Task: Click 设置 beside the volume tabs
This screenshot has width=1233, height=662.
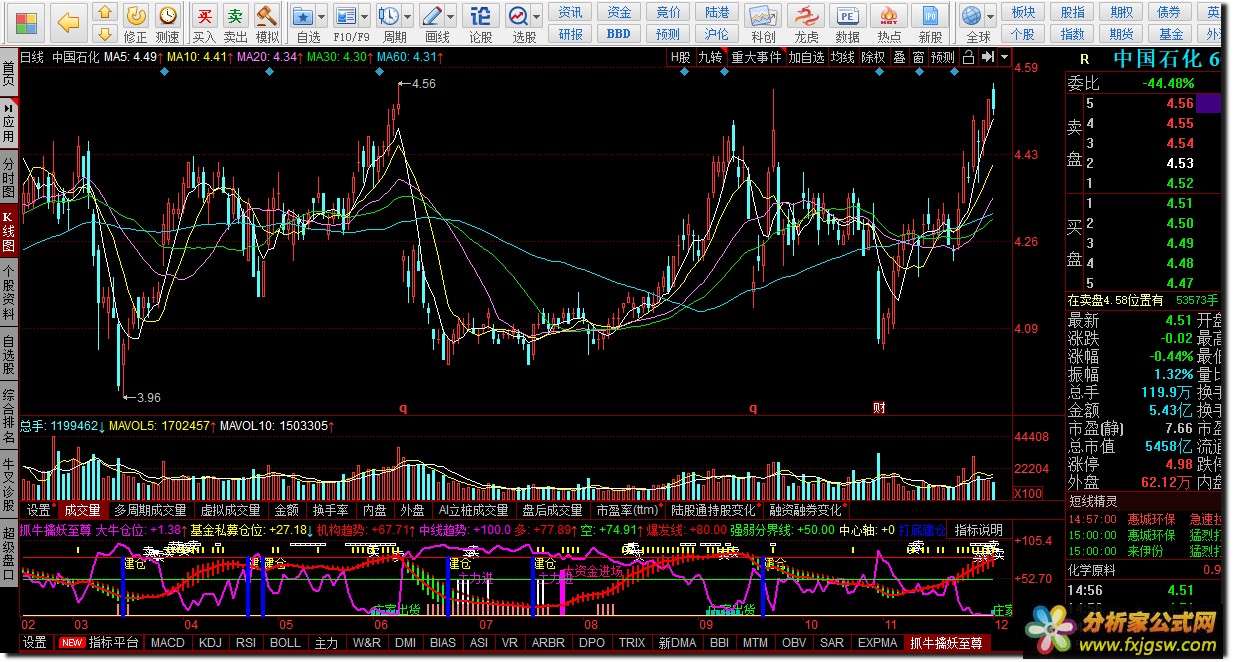Action: coord(39,510)
